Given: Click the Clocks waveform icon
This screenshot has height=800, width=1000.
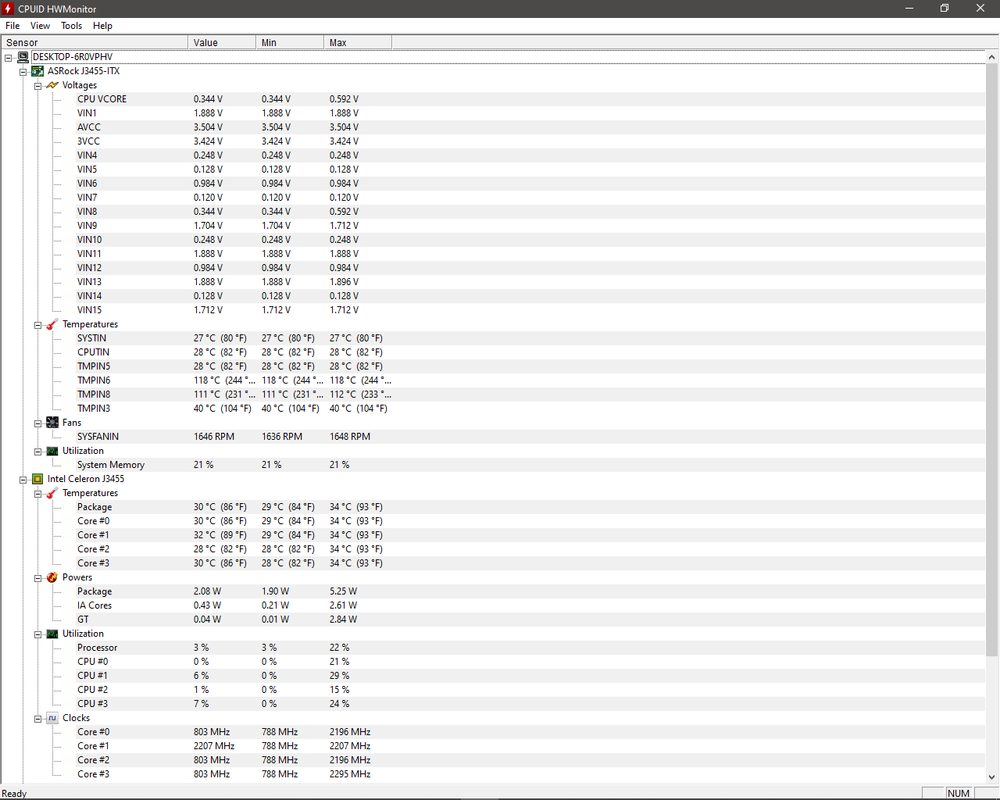Looking at the screenshot, I should [52, 718].
